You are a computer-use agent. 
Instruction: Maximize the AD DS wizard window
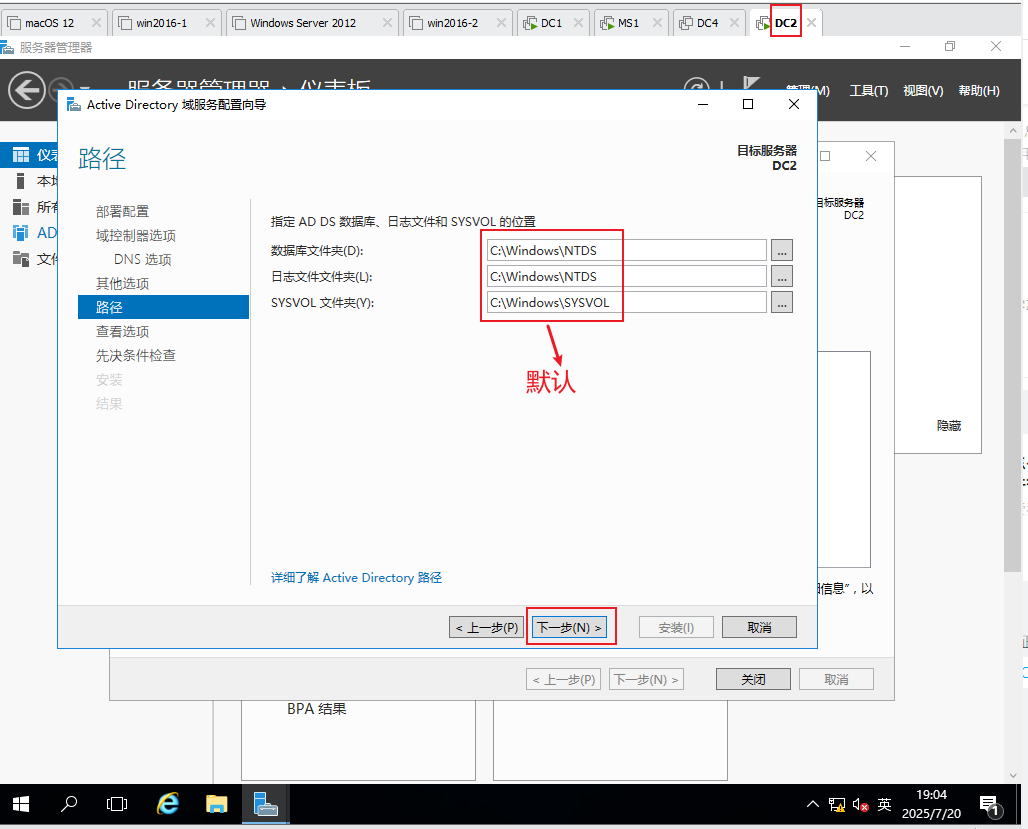pos(747,104)
